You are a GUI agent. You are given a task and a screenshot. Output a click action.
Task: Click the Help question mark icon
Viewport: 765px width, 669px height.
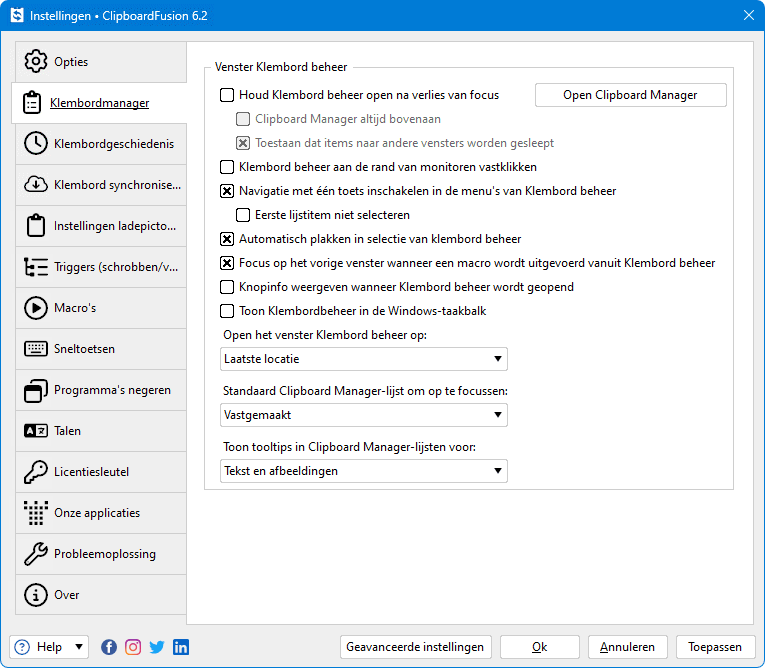click(22, 647)
